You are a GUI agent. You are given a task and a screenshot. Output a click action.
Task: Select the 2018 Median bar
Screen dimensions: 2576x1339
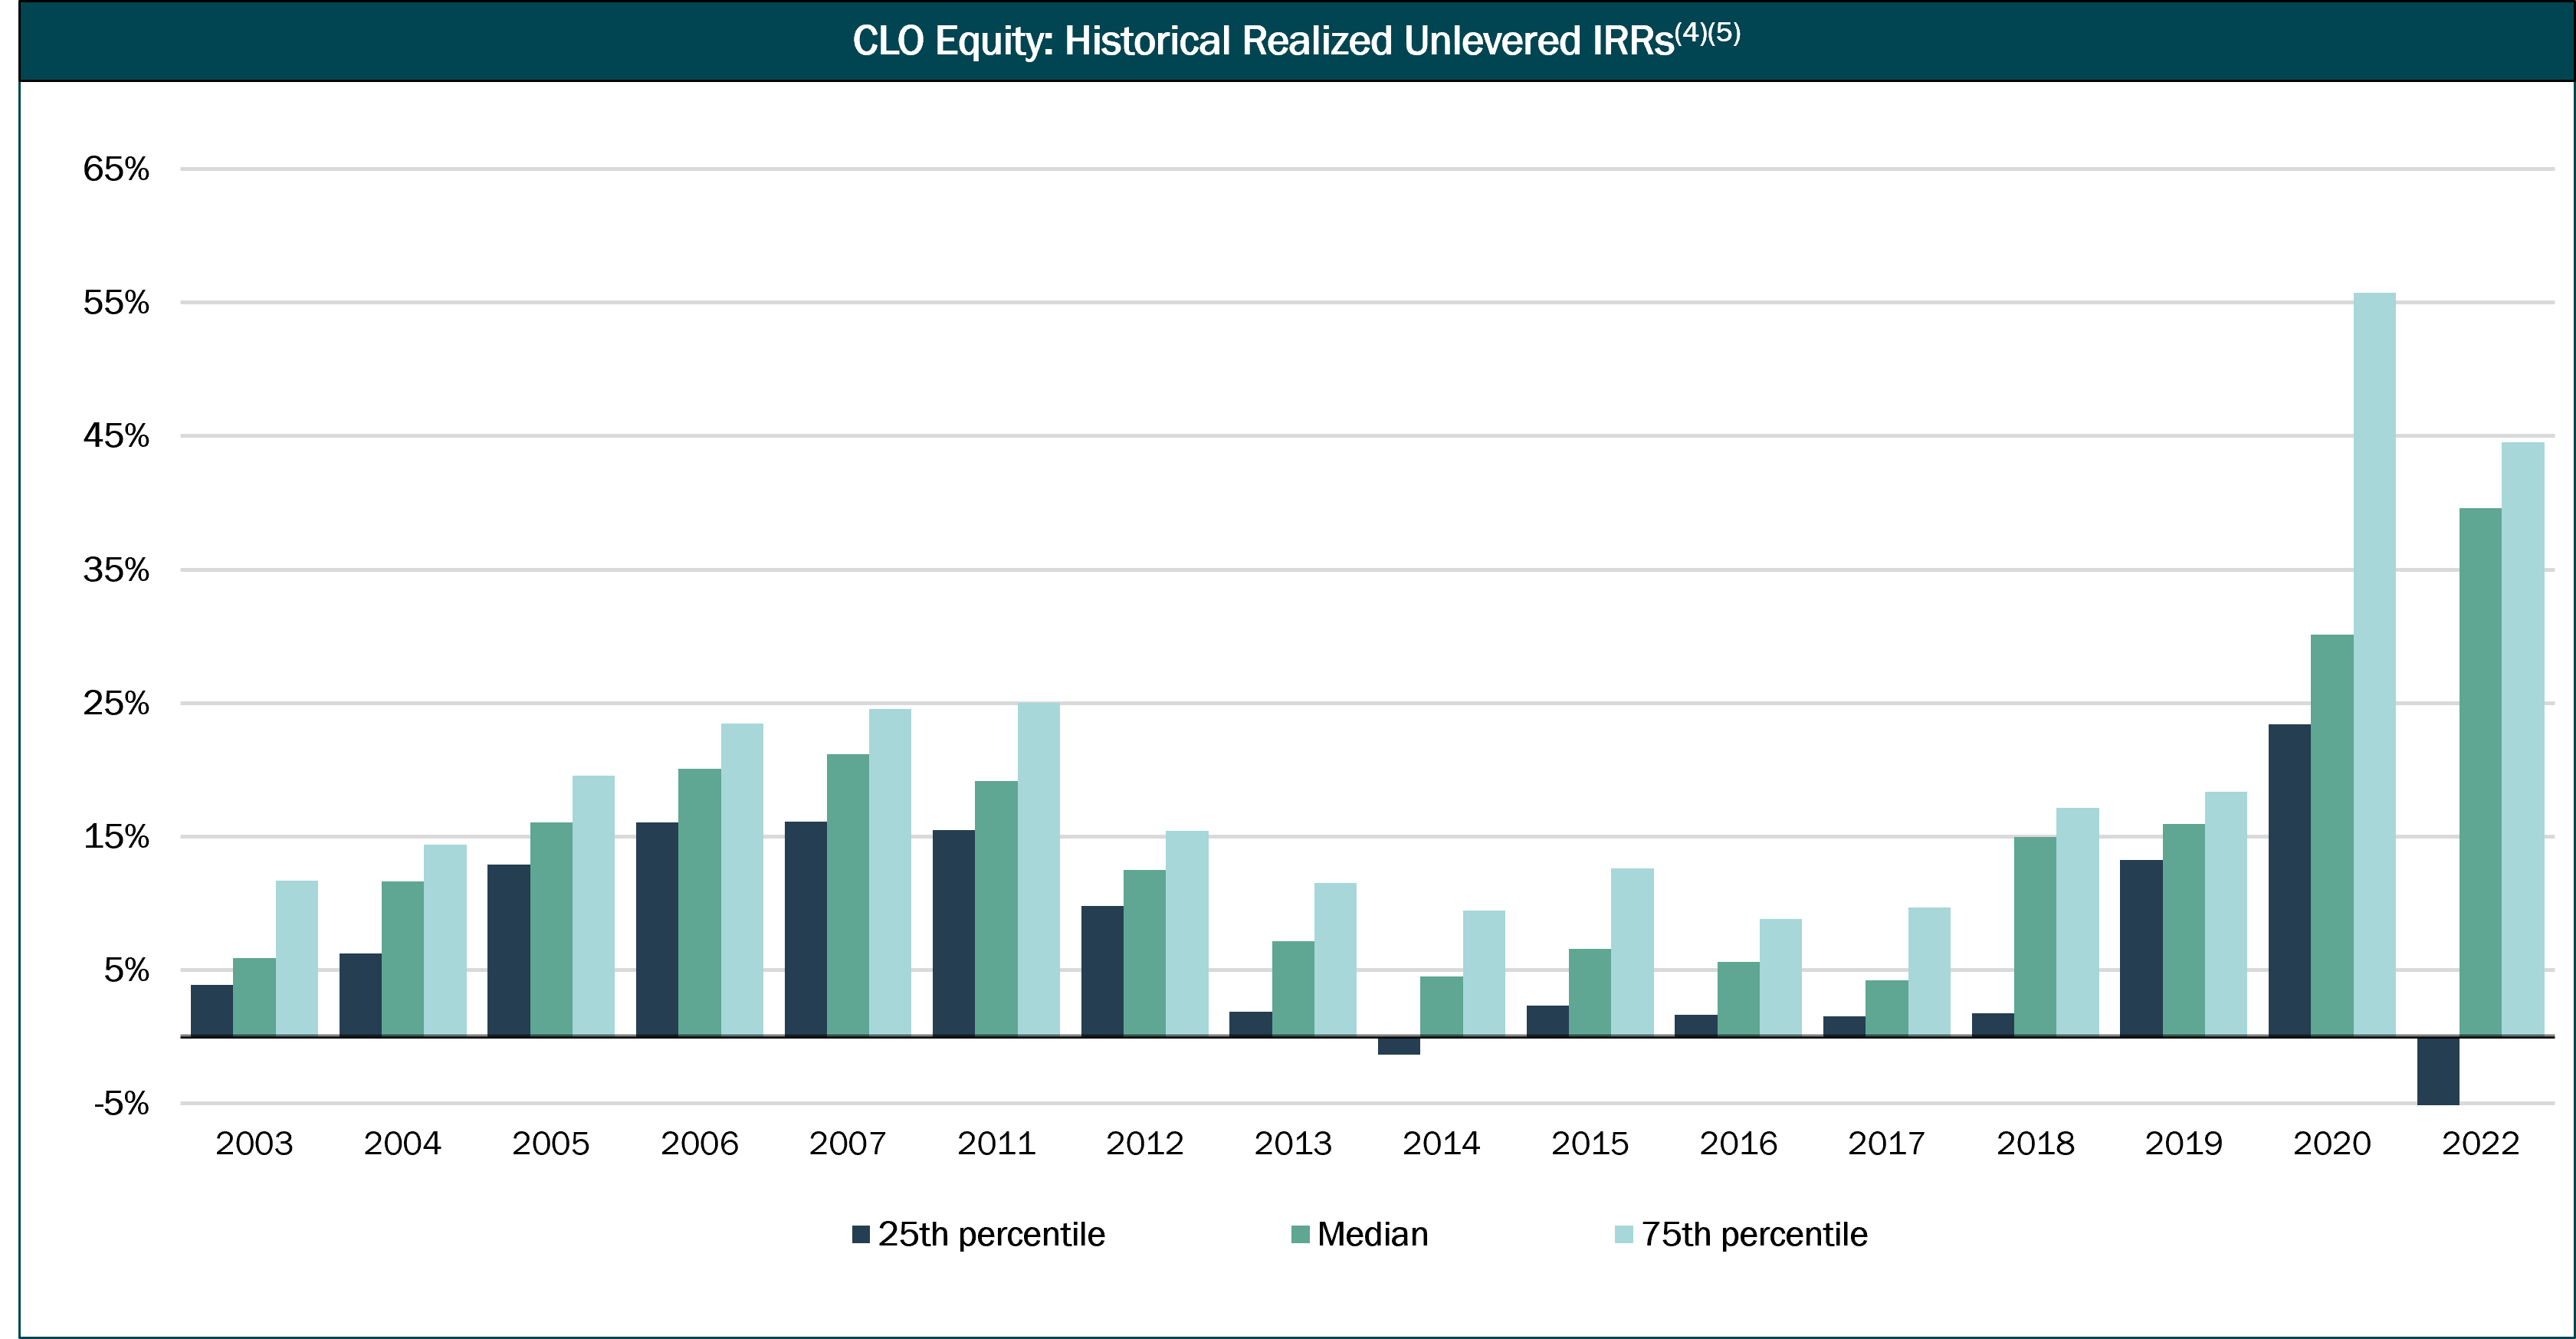click(x=2035, y=936)
